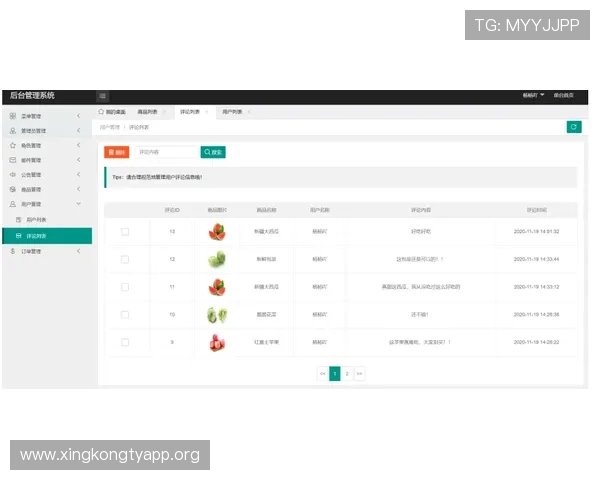Click the 角色管理 star icon

[x=13, y=145]
